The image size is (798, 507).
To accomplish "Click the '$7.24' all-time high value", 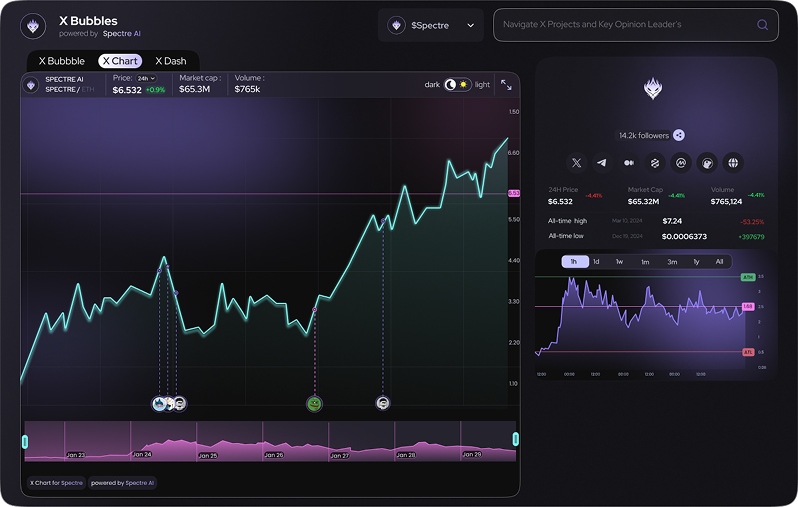I will pos(672,221).
